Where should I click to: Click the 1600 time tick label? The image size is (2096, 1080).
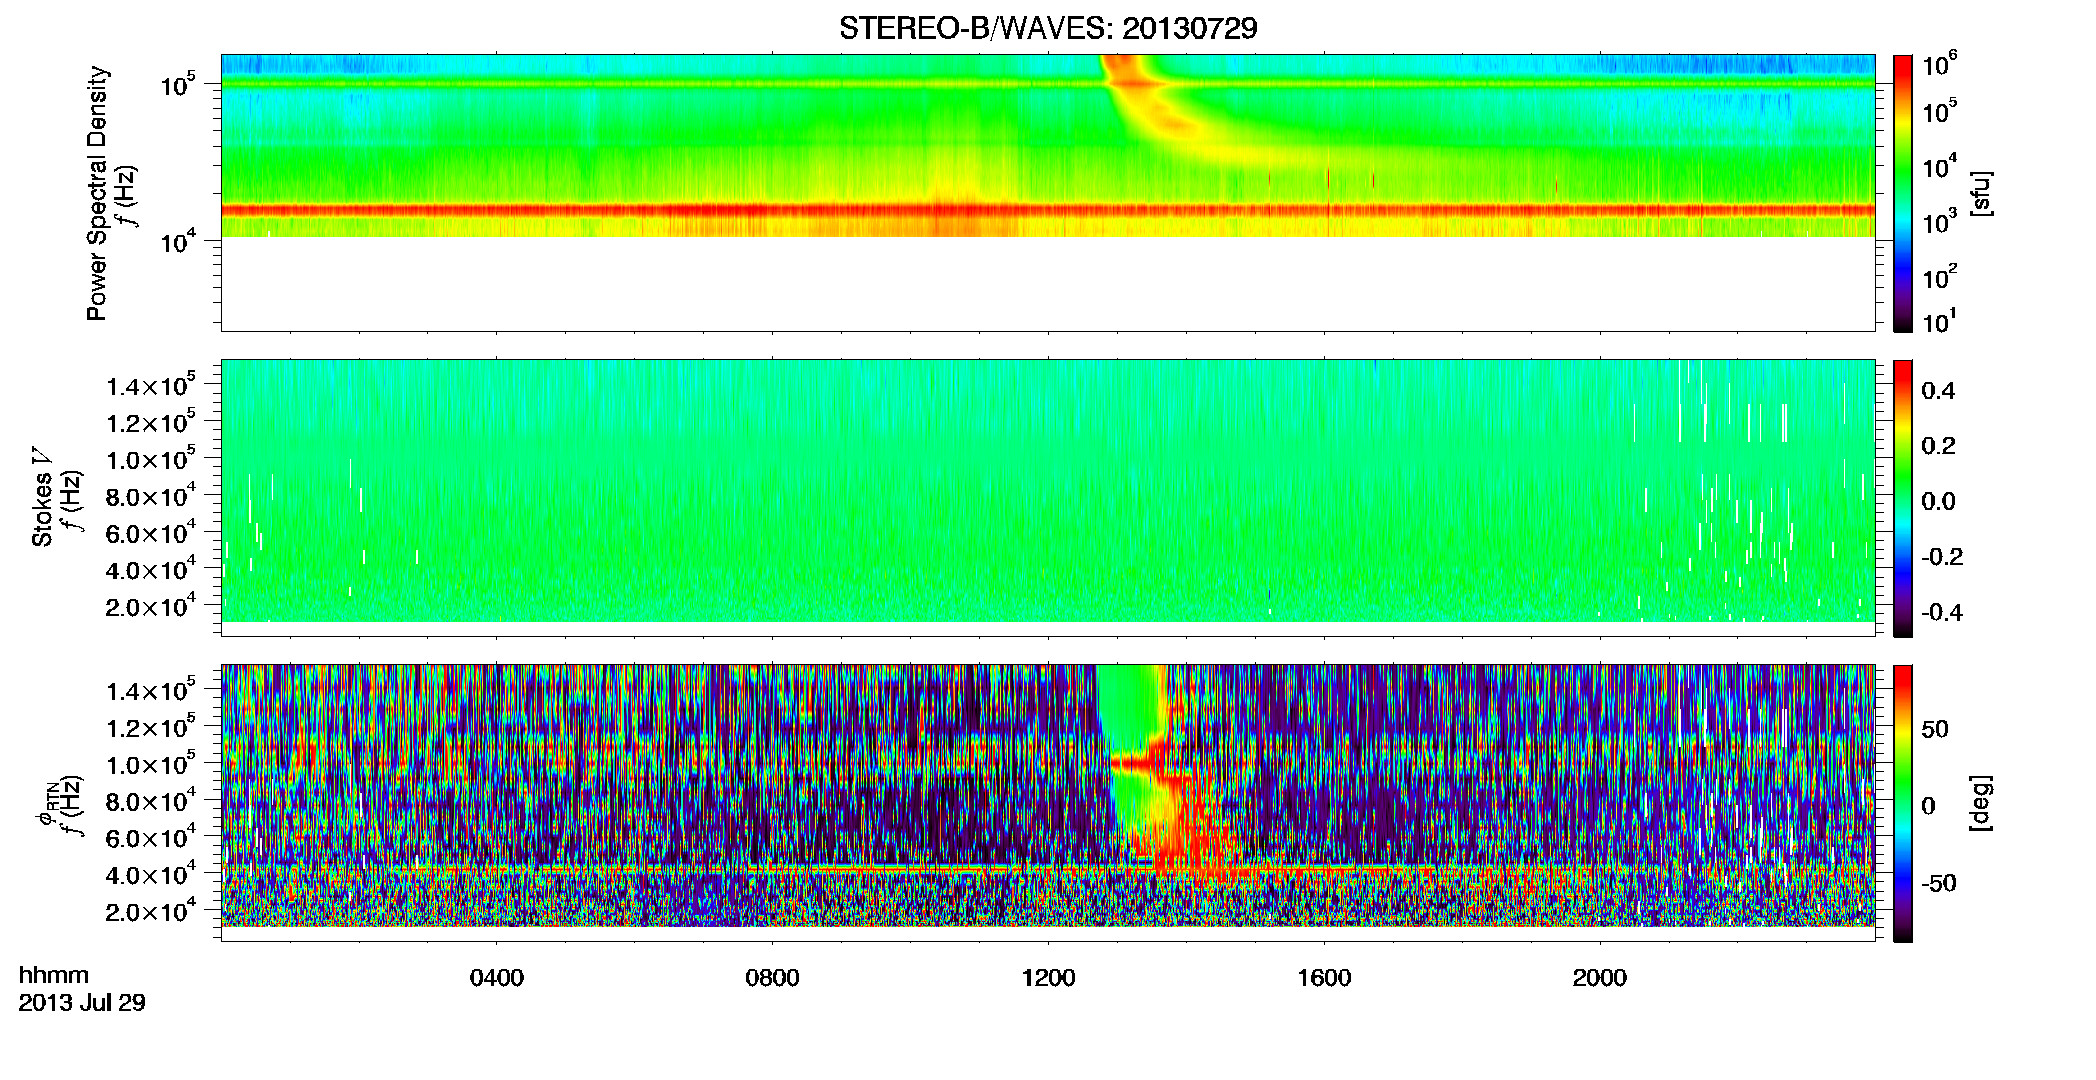tap(1324, 978)
